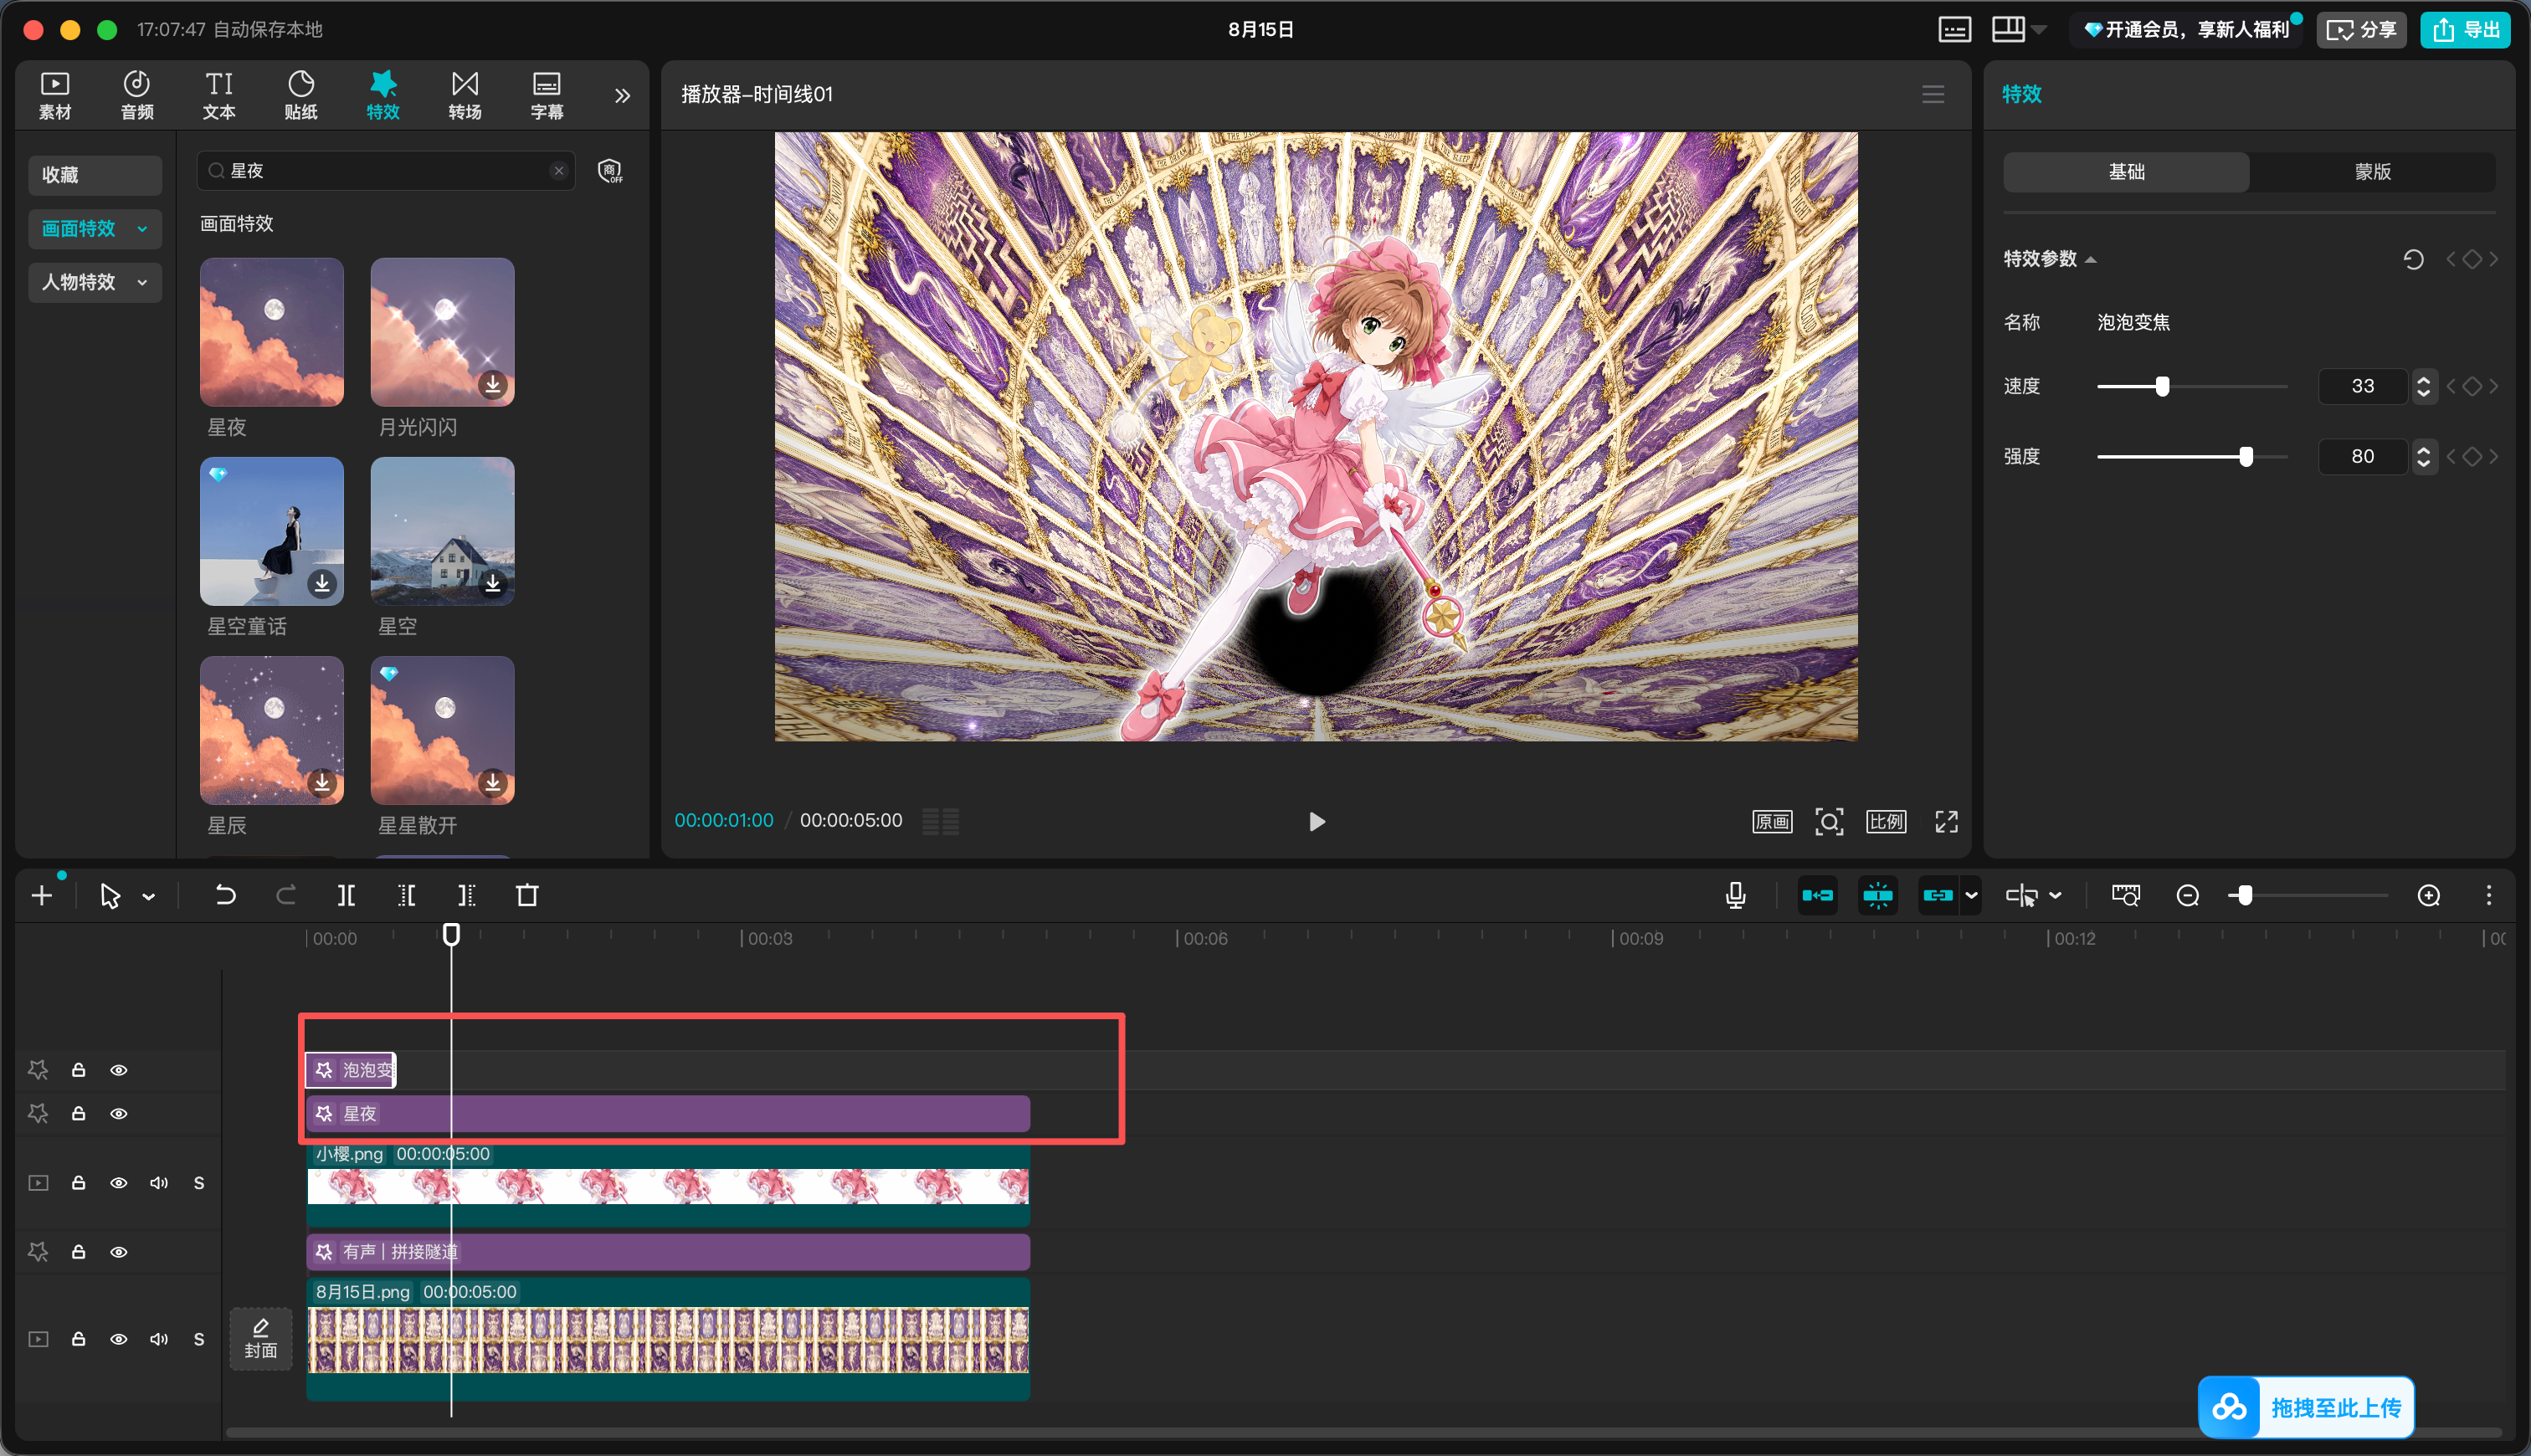Screen dimensions: 2531x1456
Task: Reset the effect parameters
Action: pos(2413,260)
